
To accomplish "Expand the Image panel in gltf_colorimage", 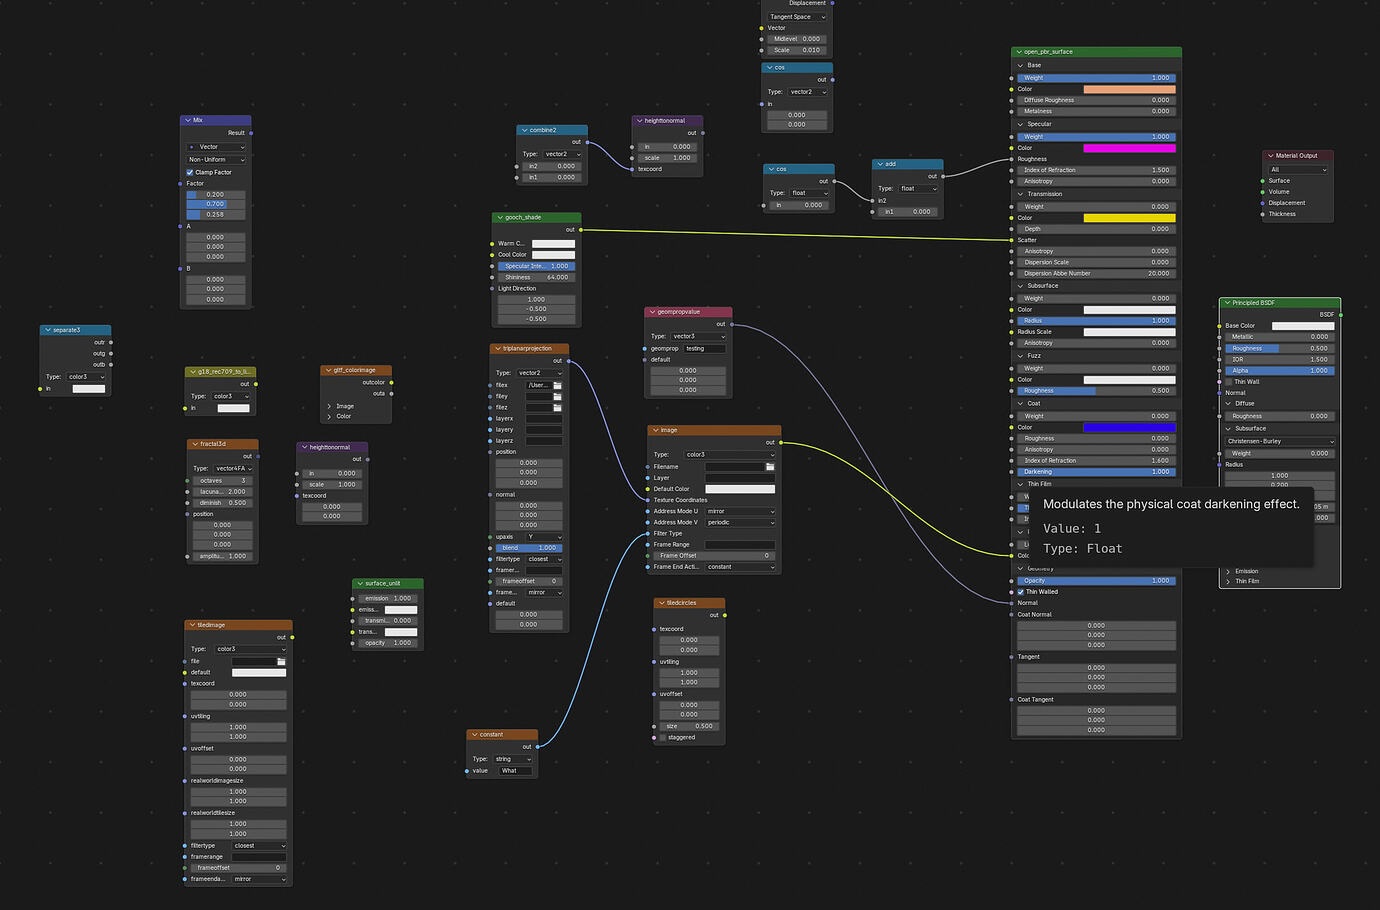I will [x=329, y=406].
